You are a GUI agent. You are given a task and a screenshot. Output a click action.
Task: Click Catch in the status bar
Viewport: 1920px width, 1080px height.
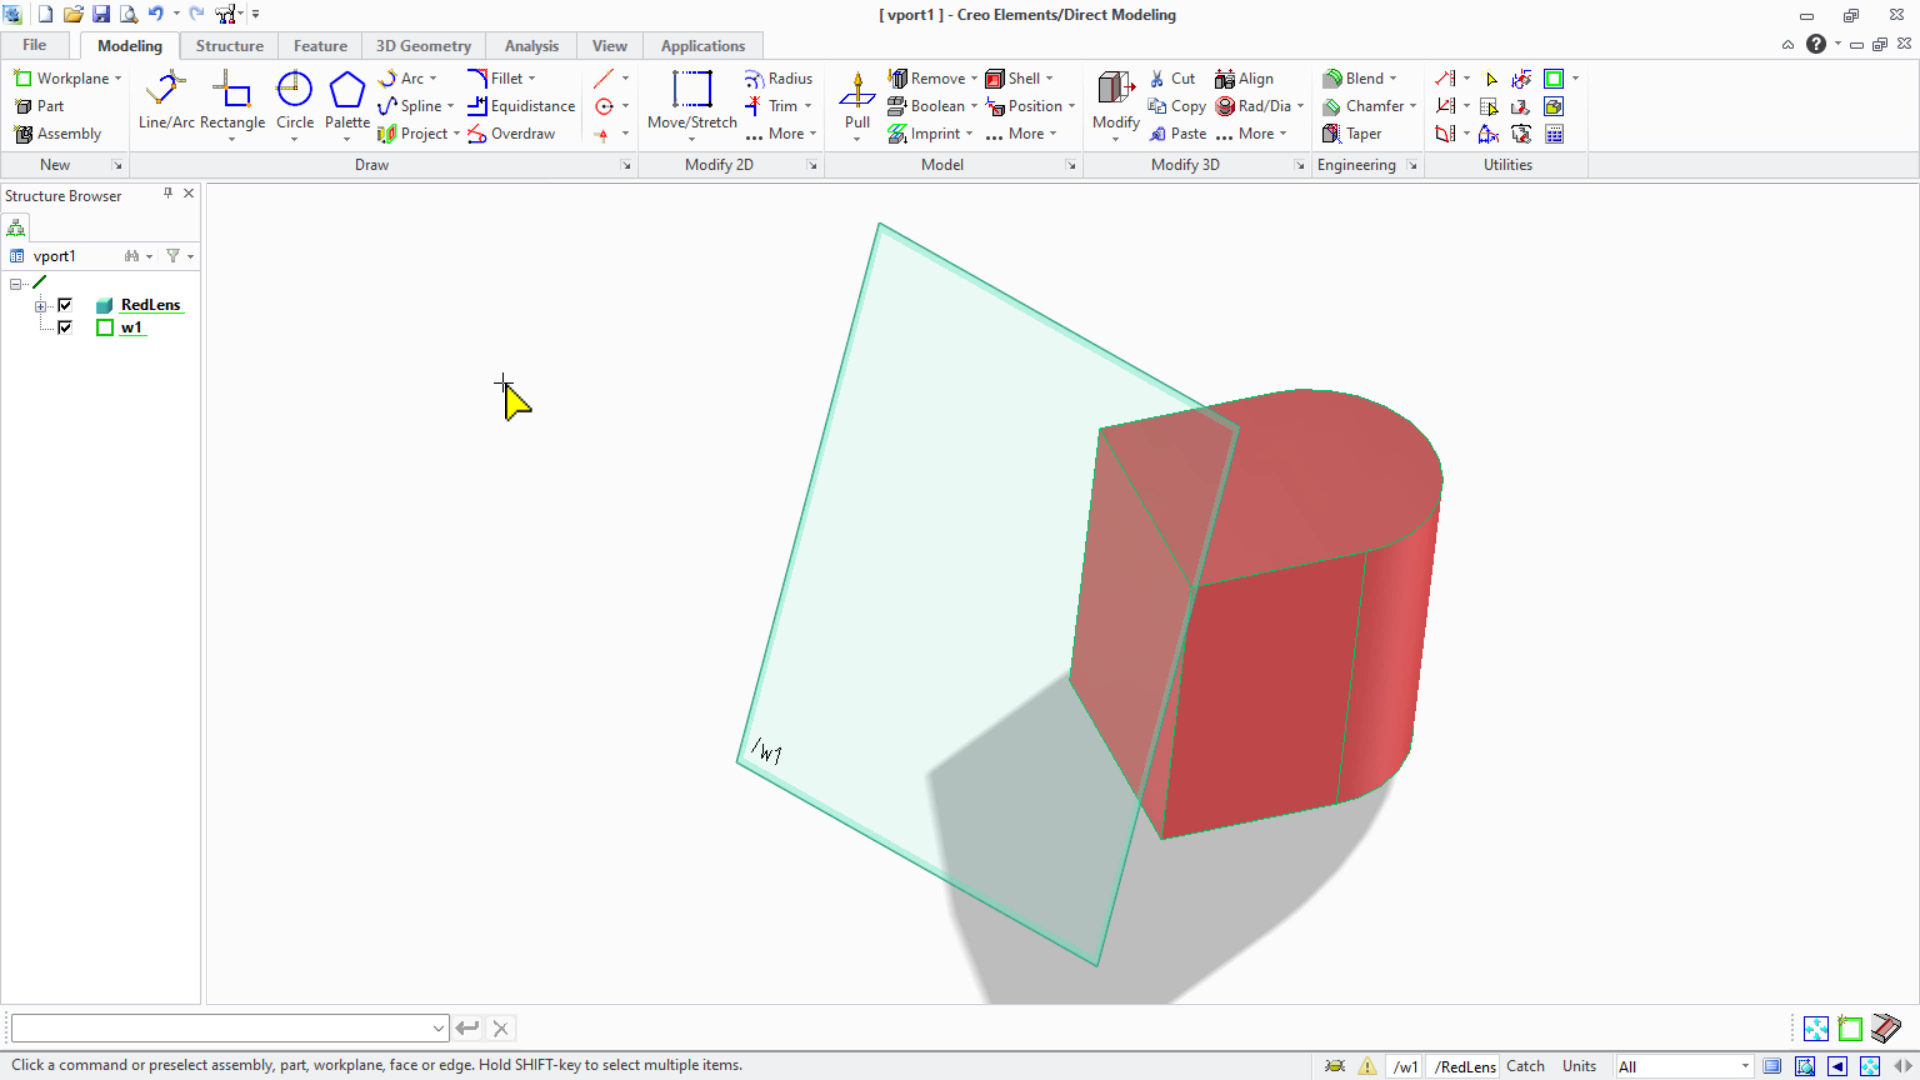[1525, 1067]
